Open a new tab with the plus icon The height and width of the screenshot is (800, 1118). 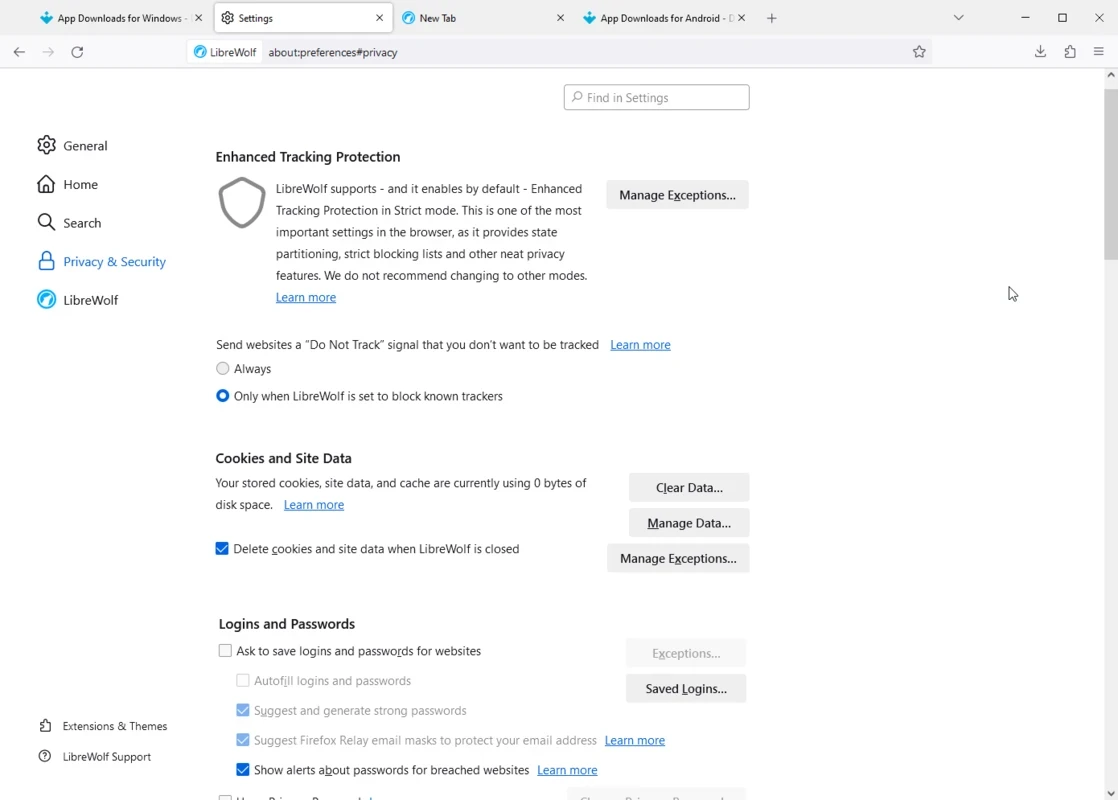771,19
